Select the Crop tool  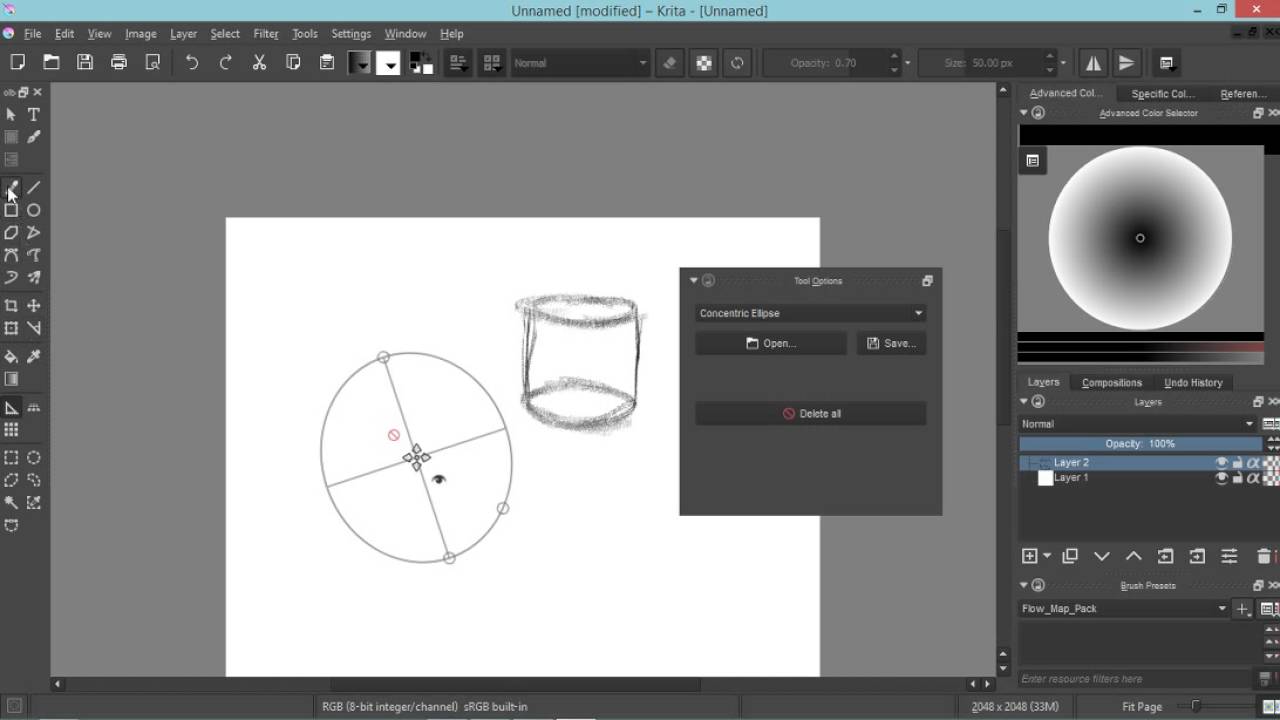11,306
